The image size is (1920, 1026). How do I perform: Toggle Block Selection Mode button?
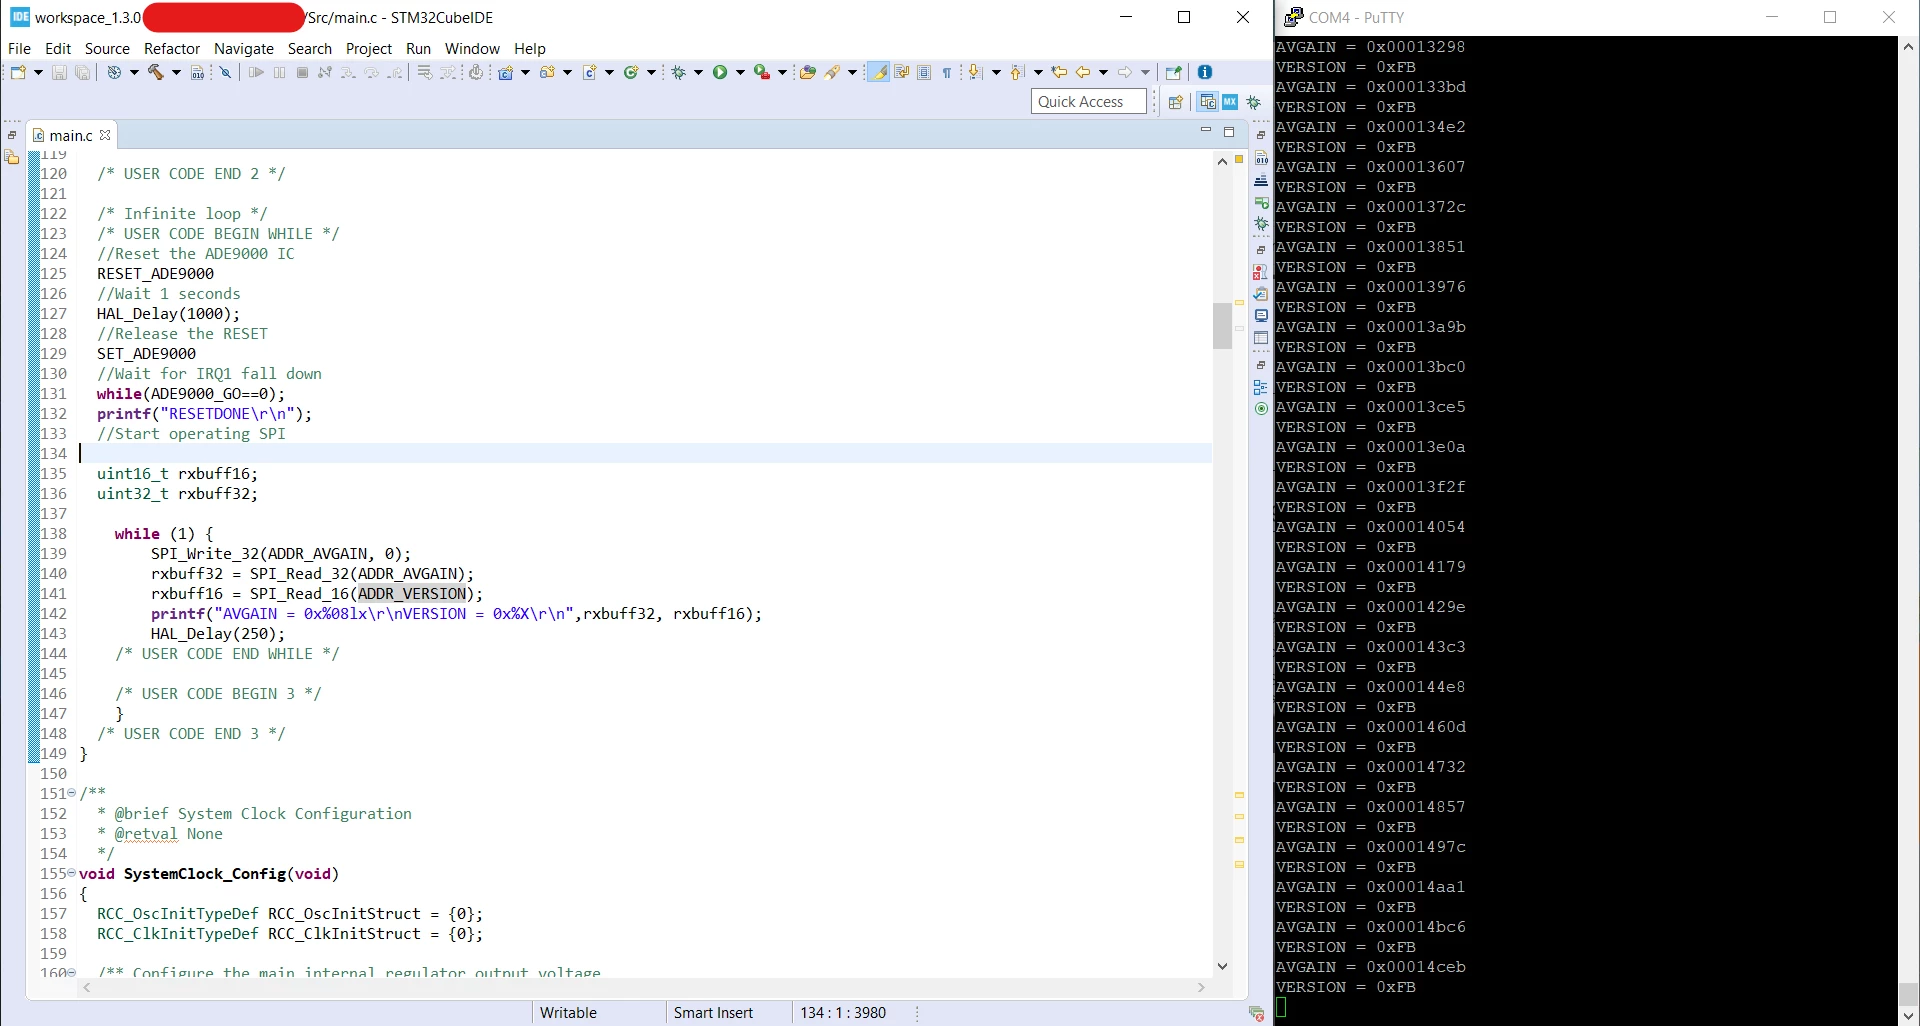tap(925, 72)
